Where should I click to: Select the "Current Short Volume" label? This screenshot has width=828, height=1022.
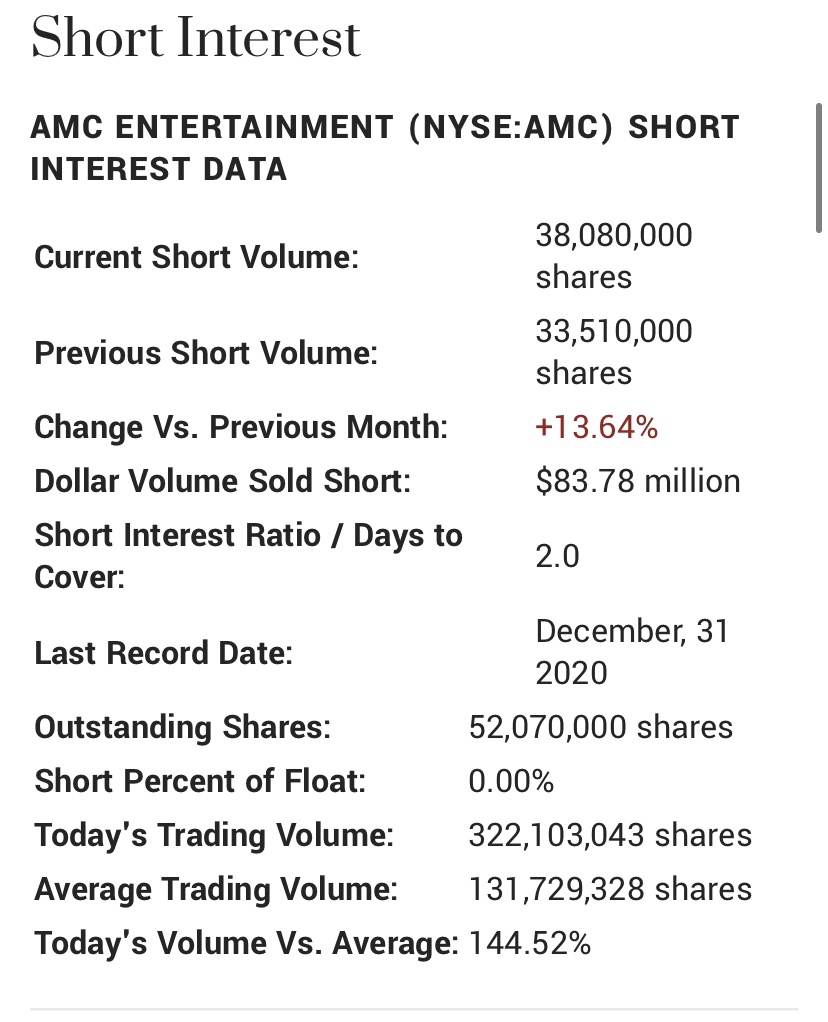point(196,257)
